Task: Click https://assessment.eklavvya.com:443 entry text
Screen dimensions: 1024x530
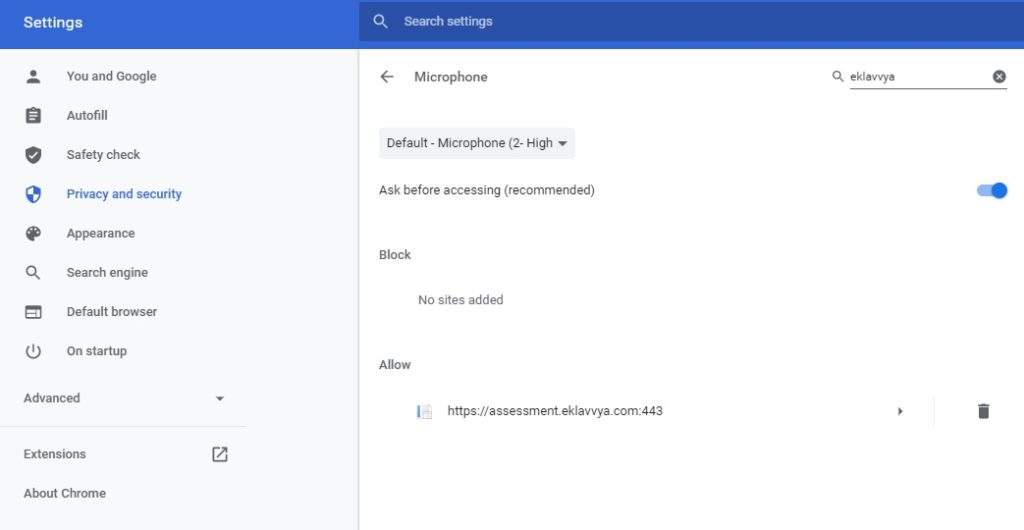Action: (555, 411)
